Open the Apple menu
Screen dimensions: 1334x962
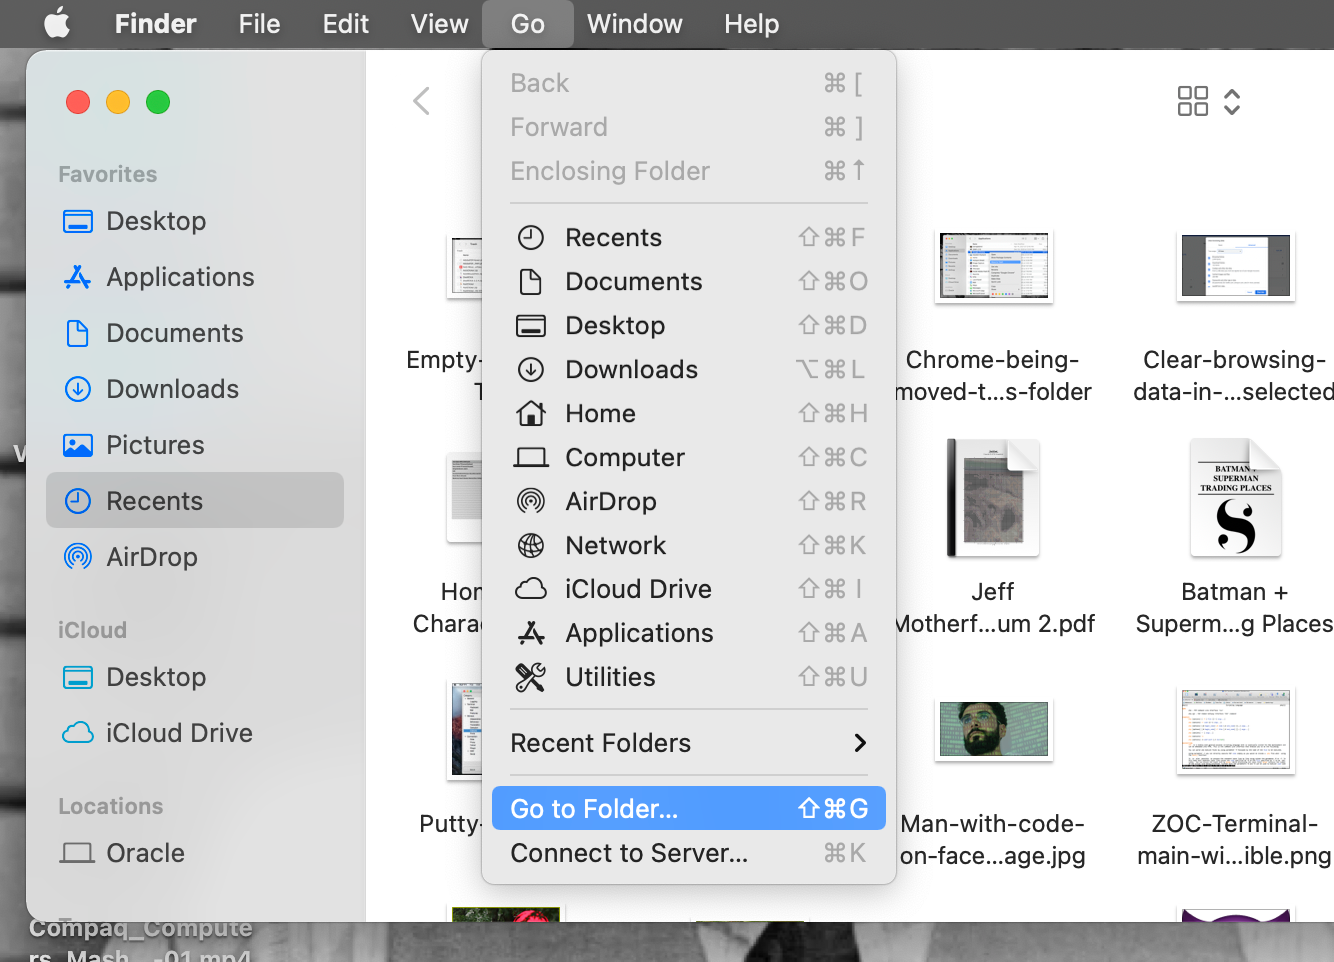click(x=56, y=23)
